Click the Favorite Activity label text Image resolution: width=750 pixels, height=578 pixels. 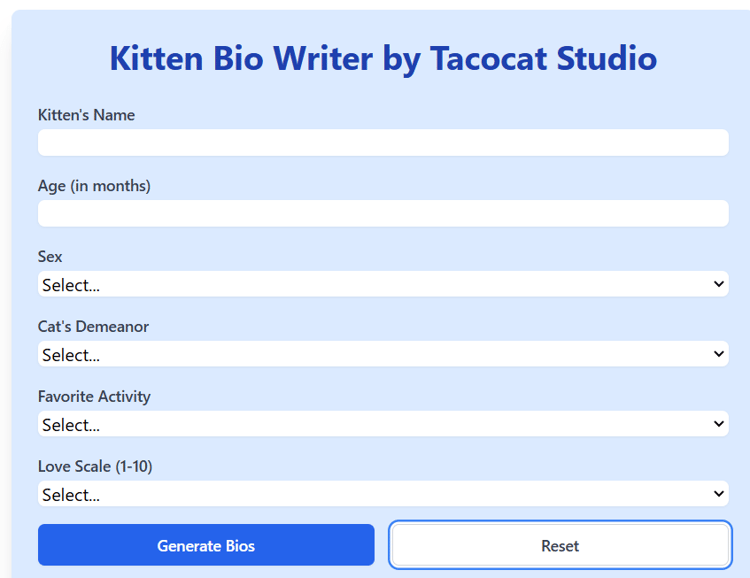click(x=94, y=397)
